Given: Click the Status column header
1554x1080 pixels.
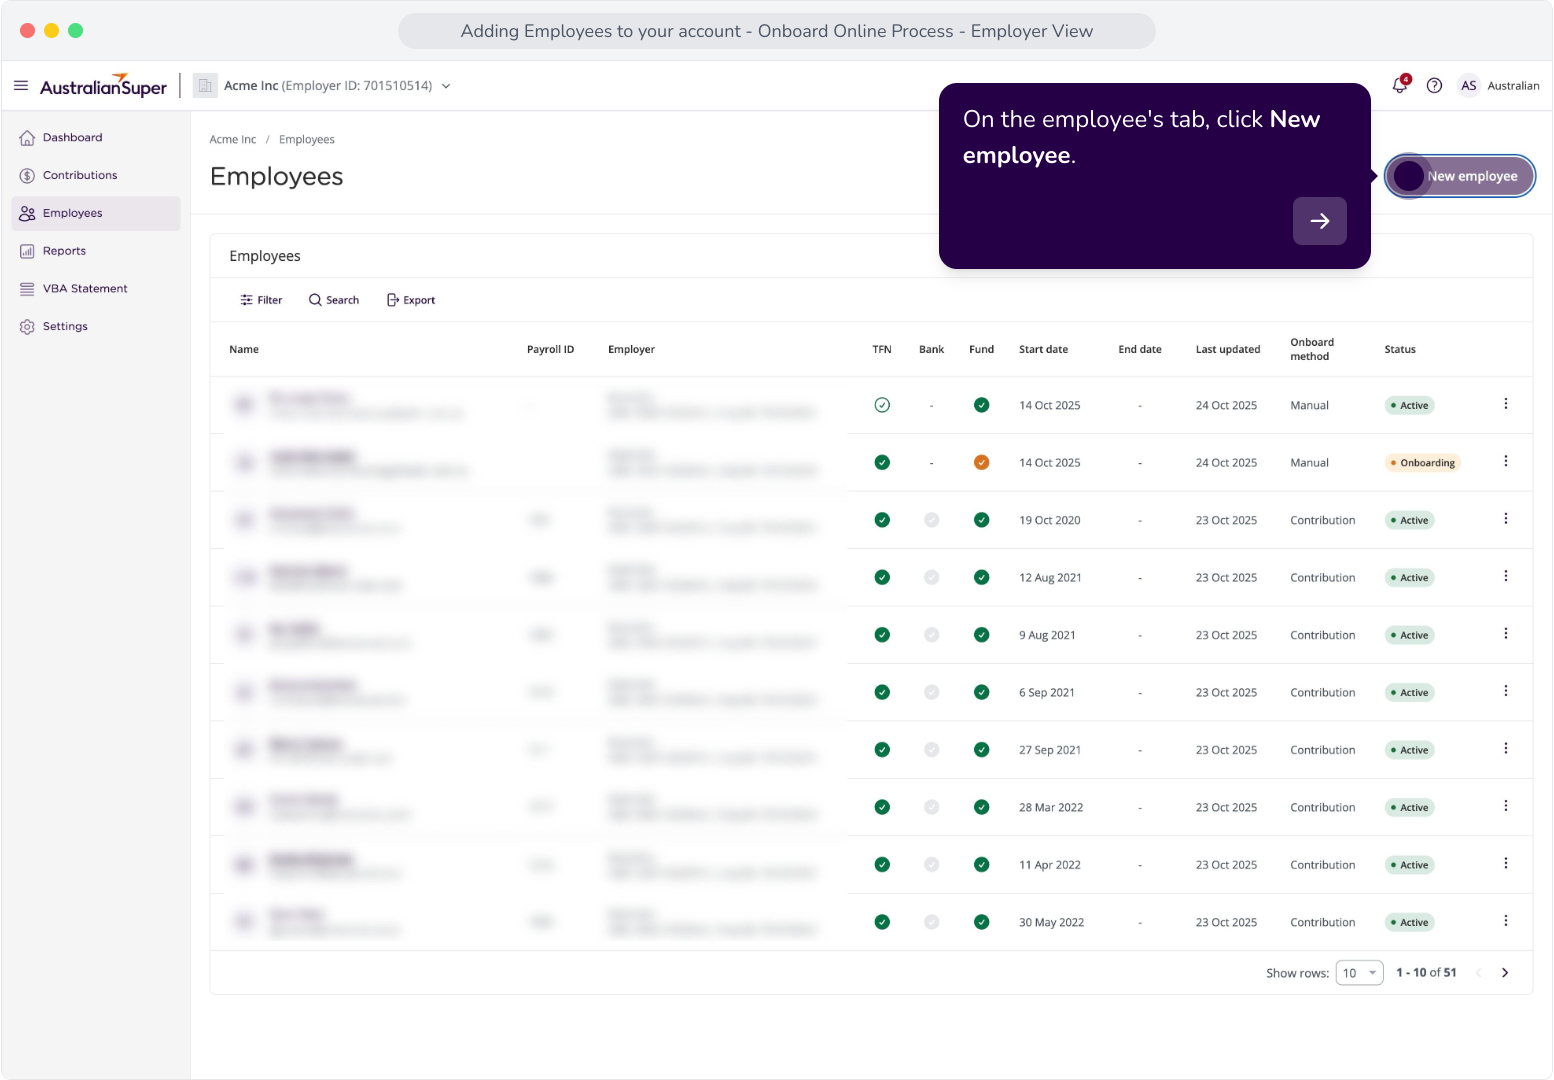Looking at the screenshot, I should (1400, 350).
